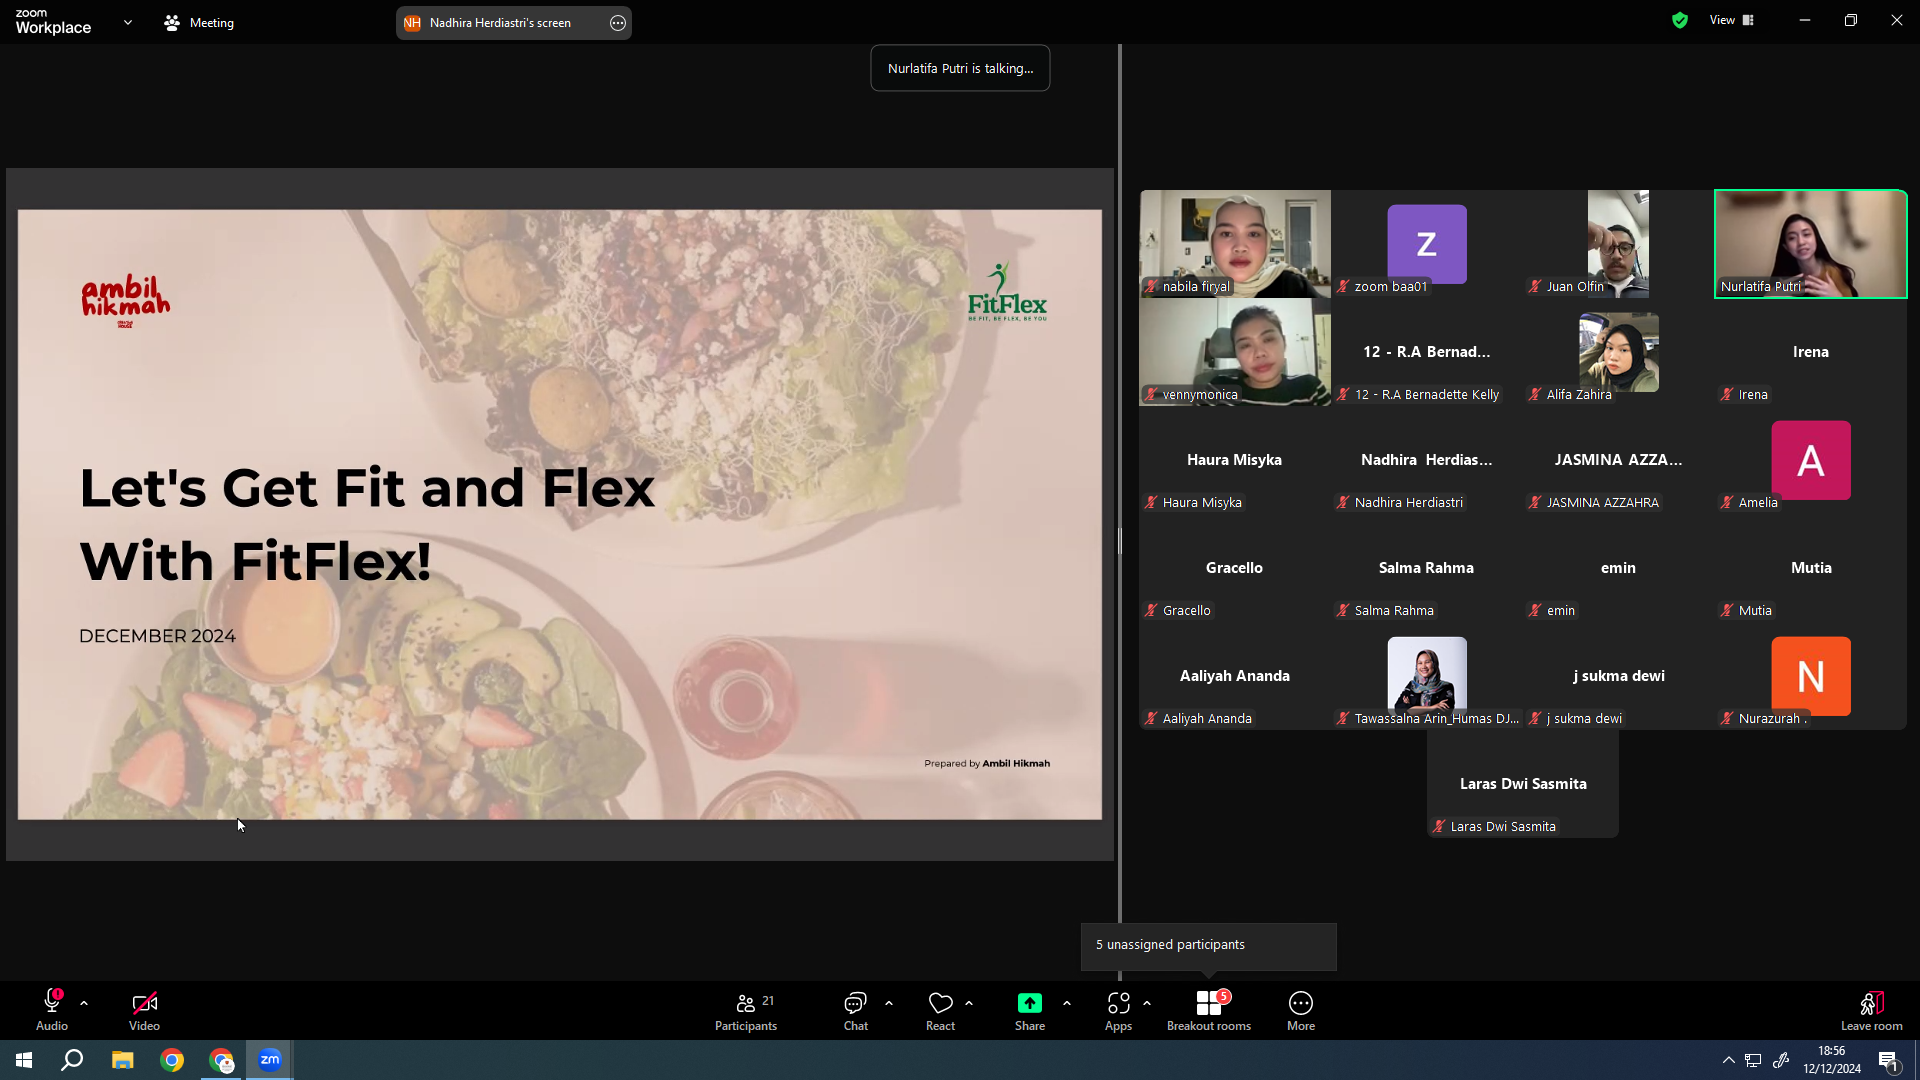This screenshot has width=1920, height=1080.
Task: Click Alifa Zahira's participant tile
Action: coord(1619,352)
